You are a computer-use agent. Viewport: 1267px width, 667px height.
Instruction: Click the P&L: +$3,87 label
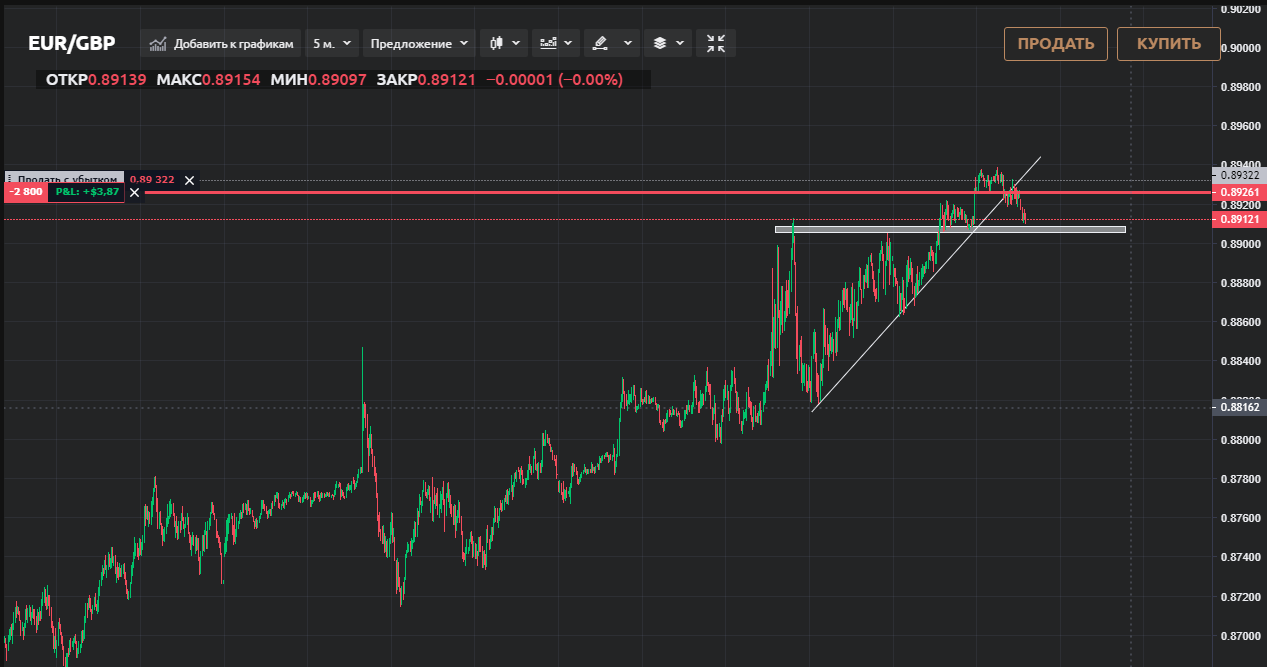[87, 192]
